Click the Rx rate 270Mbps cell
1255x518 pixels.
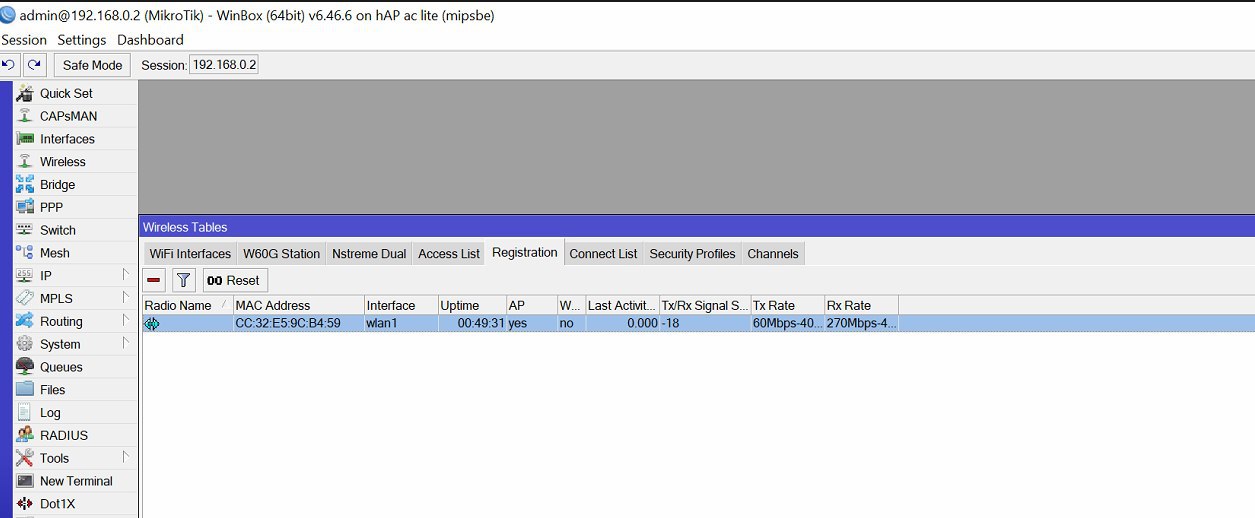click(x=861, y=324)
